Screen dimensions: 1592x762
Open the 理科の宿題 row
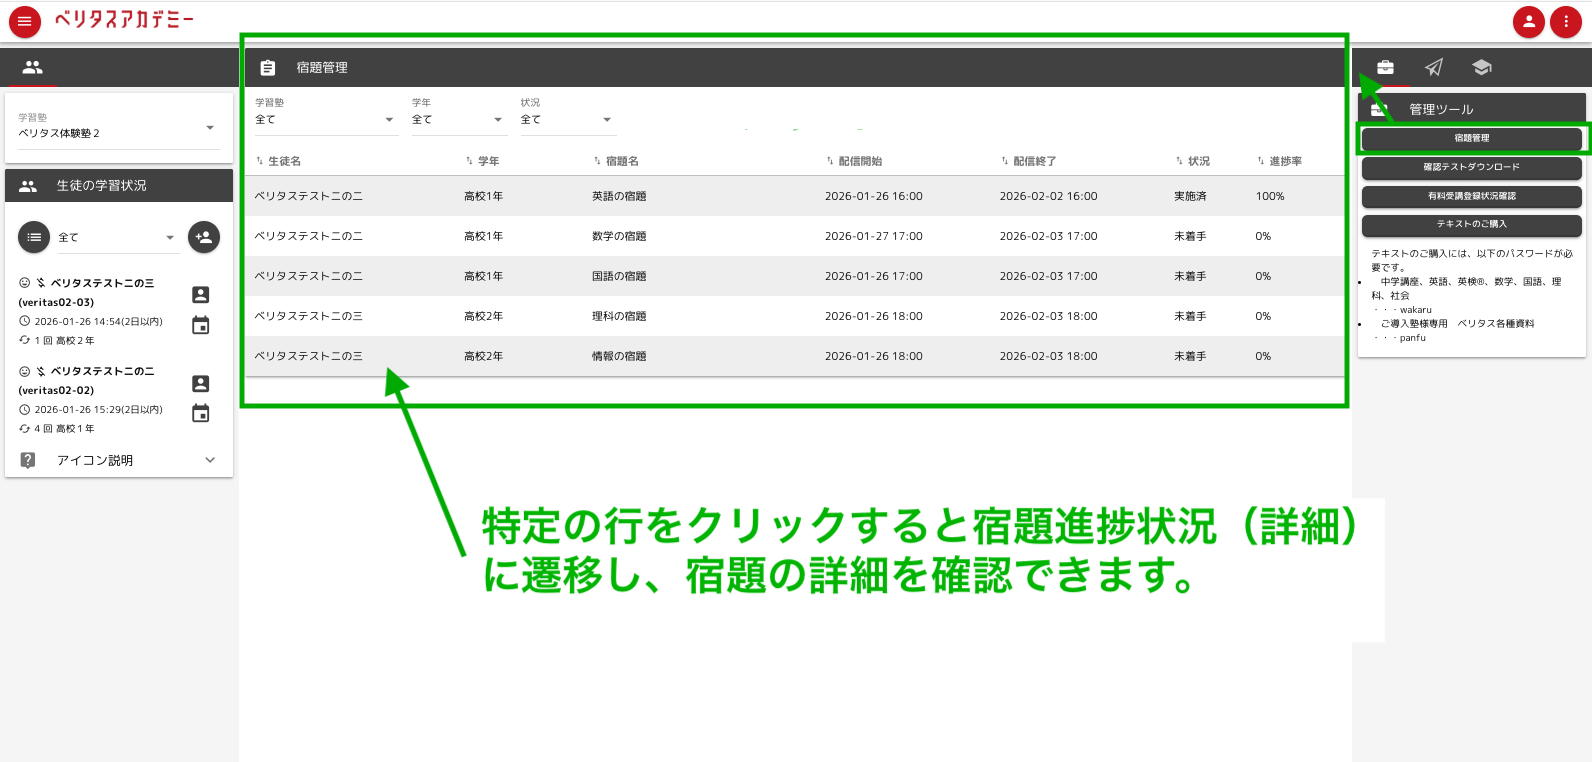(795, 316)
